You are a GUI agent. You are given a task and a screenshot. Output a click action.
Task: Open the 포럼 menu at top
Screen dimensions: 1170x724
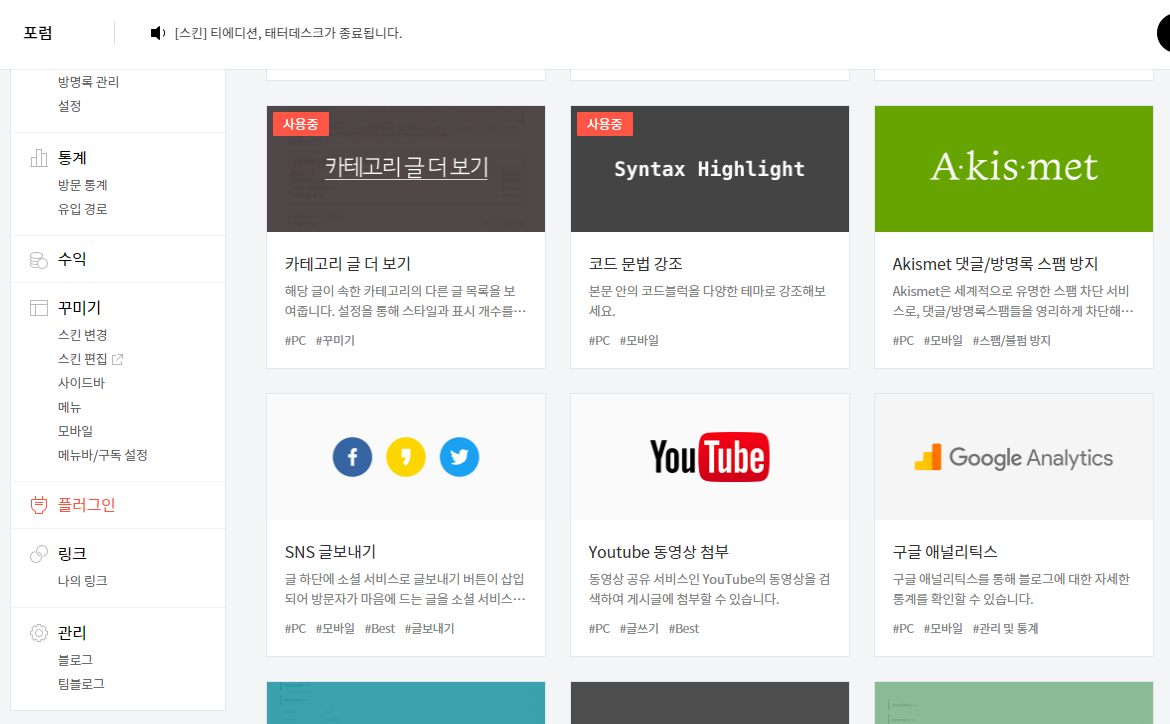pyautogui.click(x=38, y=33)
